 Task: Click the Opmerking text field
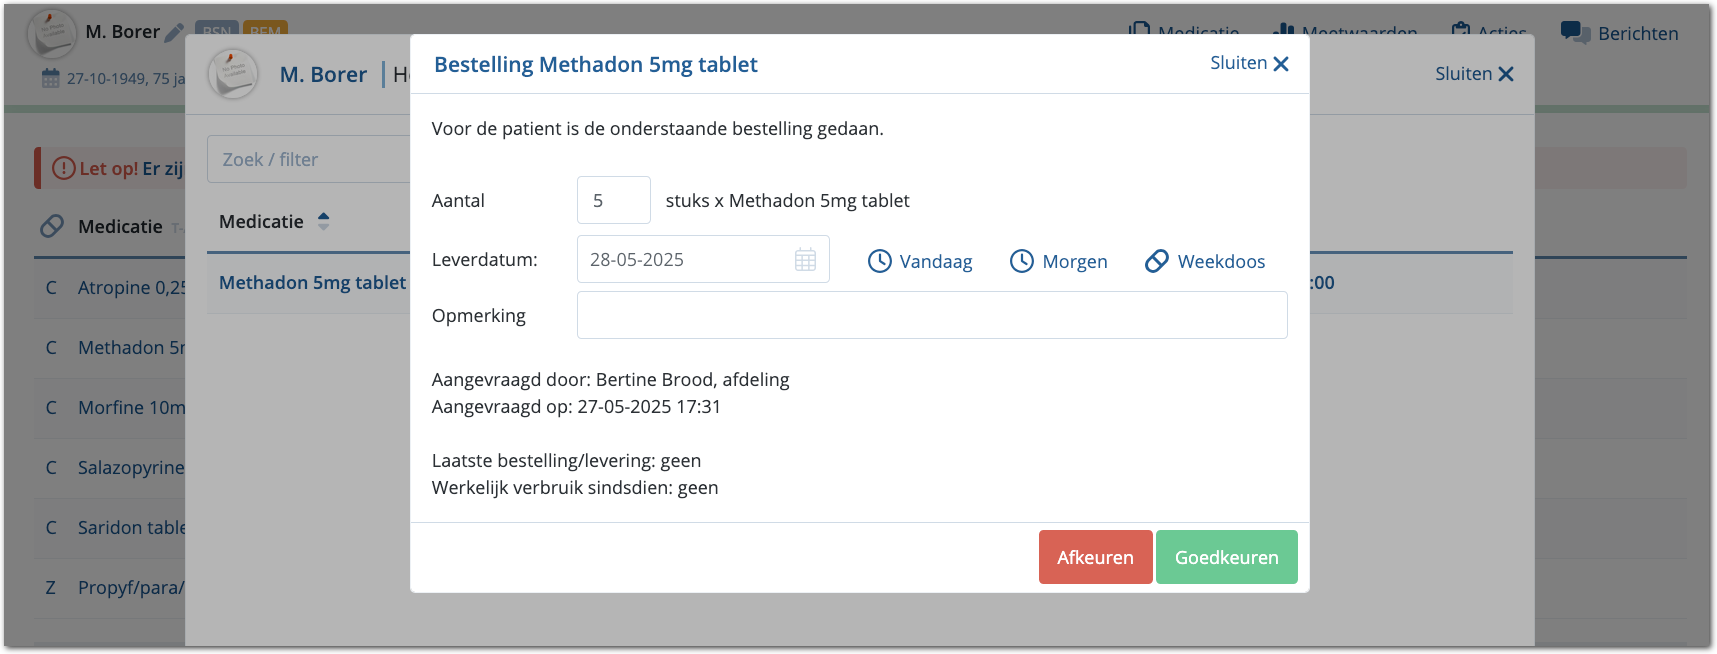tap(931, 315)
